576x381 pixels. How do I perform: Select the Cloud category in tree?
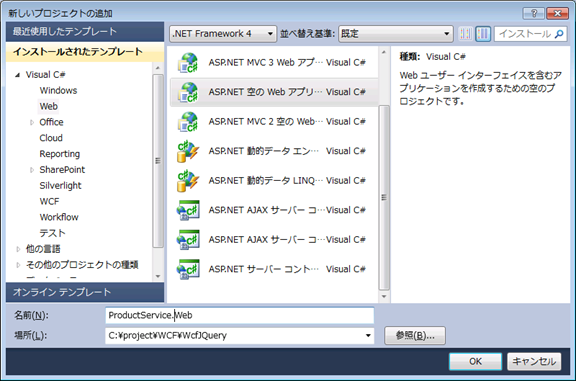point(51,138)
